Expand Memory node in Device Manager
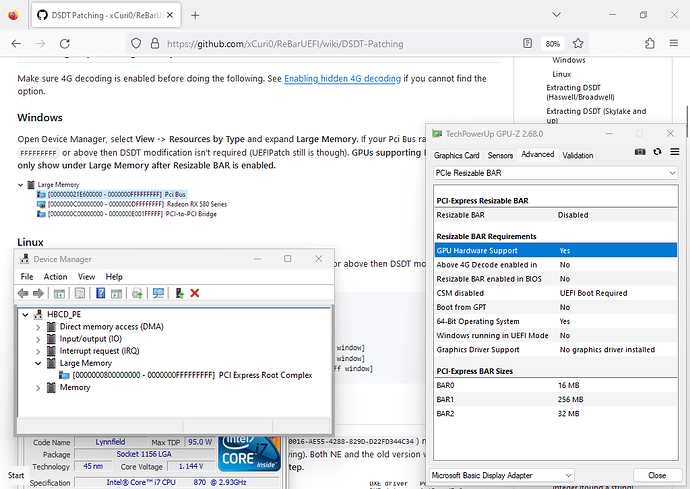This screenshot has height=489, width=690. 38,388
